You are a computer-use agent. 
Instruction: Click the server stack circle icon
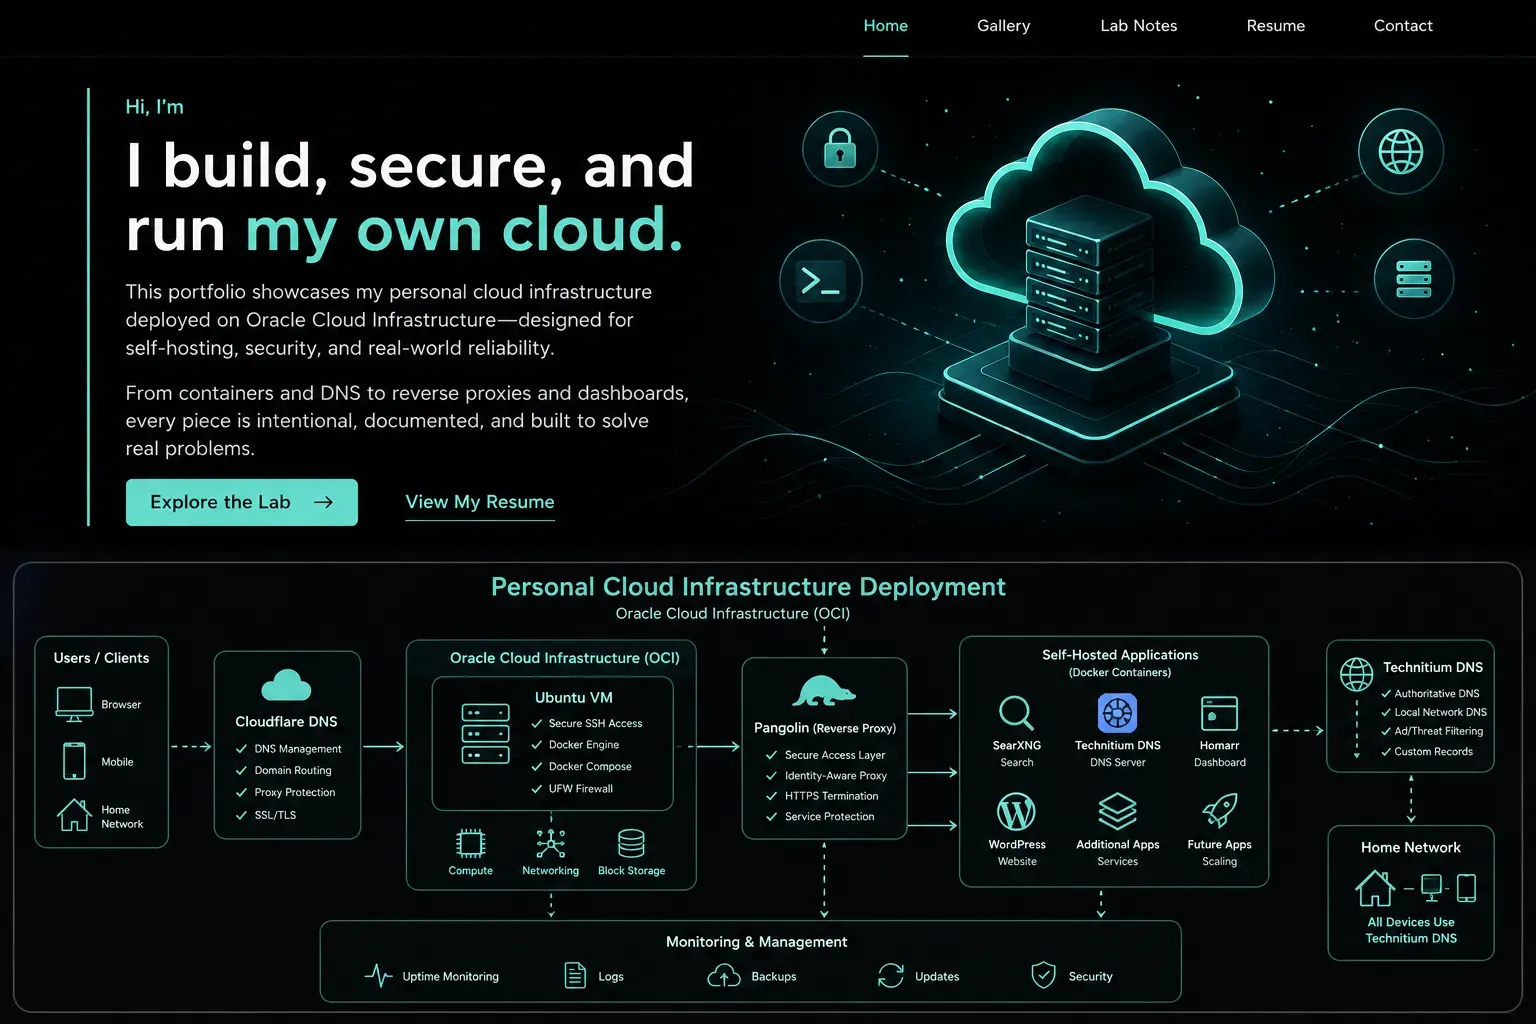(1413, 279)
